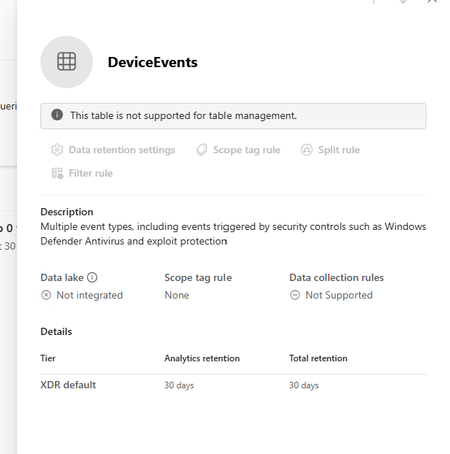450x454 pixels.
Task: Click the Not Supported status icon
Action: tap(295, 295)
